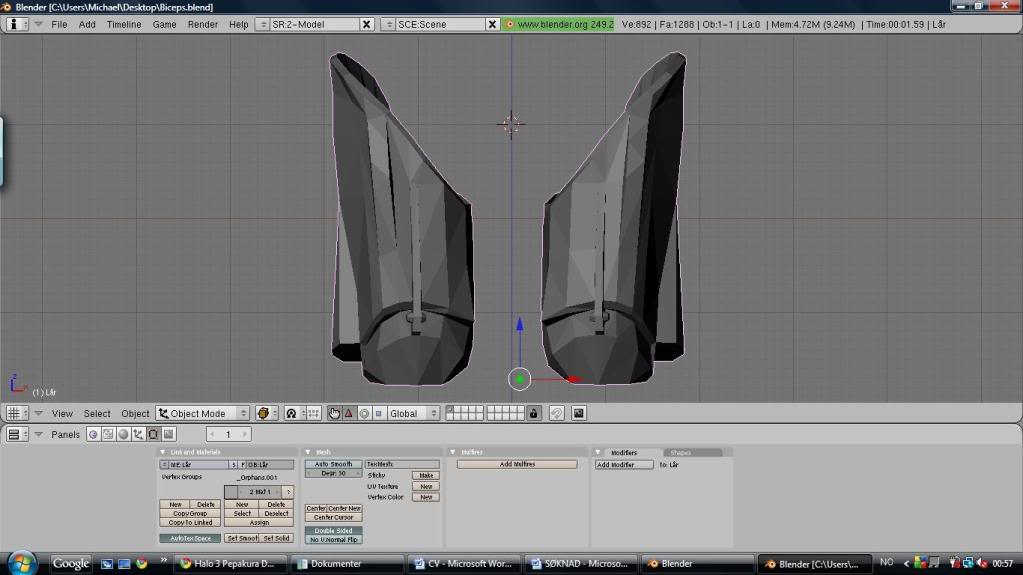Image resolution: width=1023 pixels, height=575 pixels.
Task: Click the Center Cursor button
Action: 333,517
